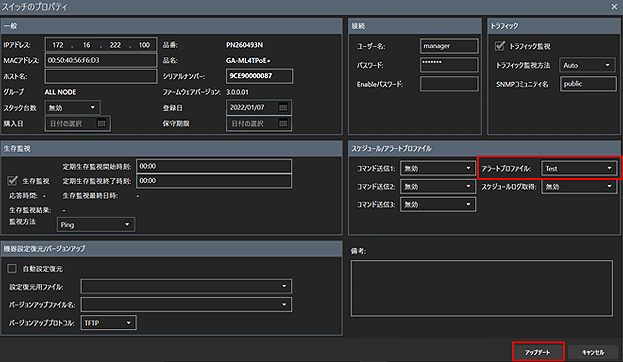Click the part number PN260493N
This screenshot has height=362, width=623.
tap(244, 45)
